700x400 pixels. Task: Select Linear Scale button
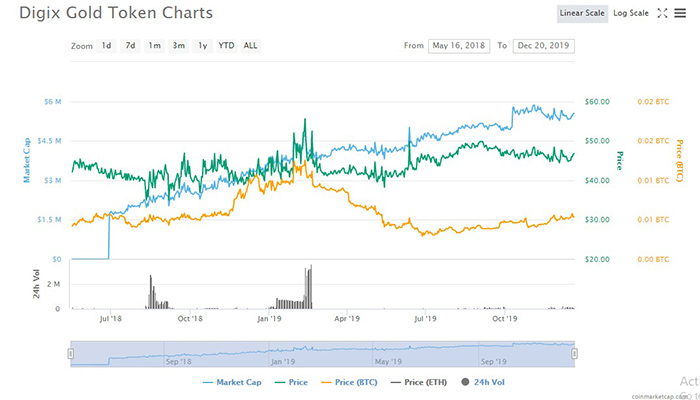coord(582,13)
